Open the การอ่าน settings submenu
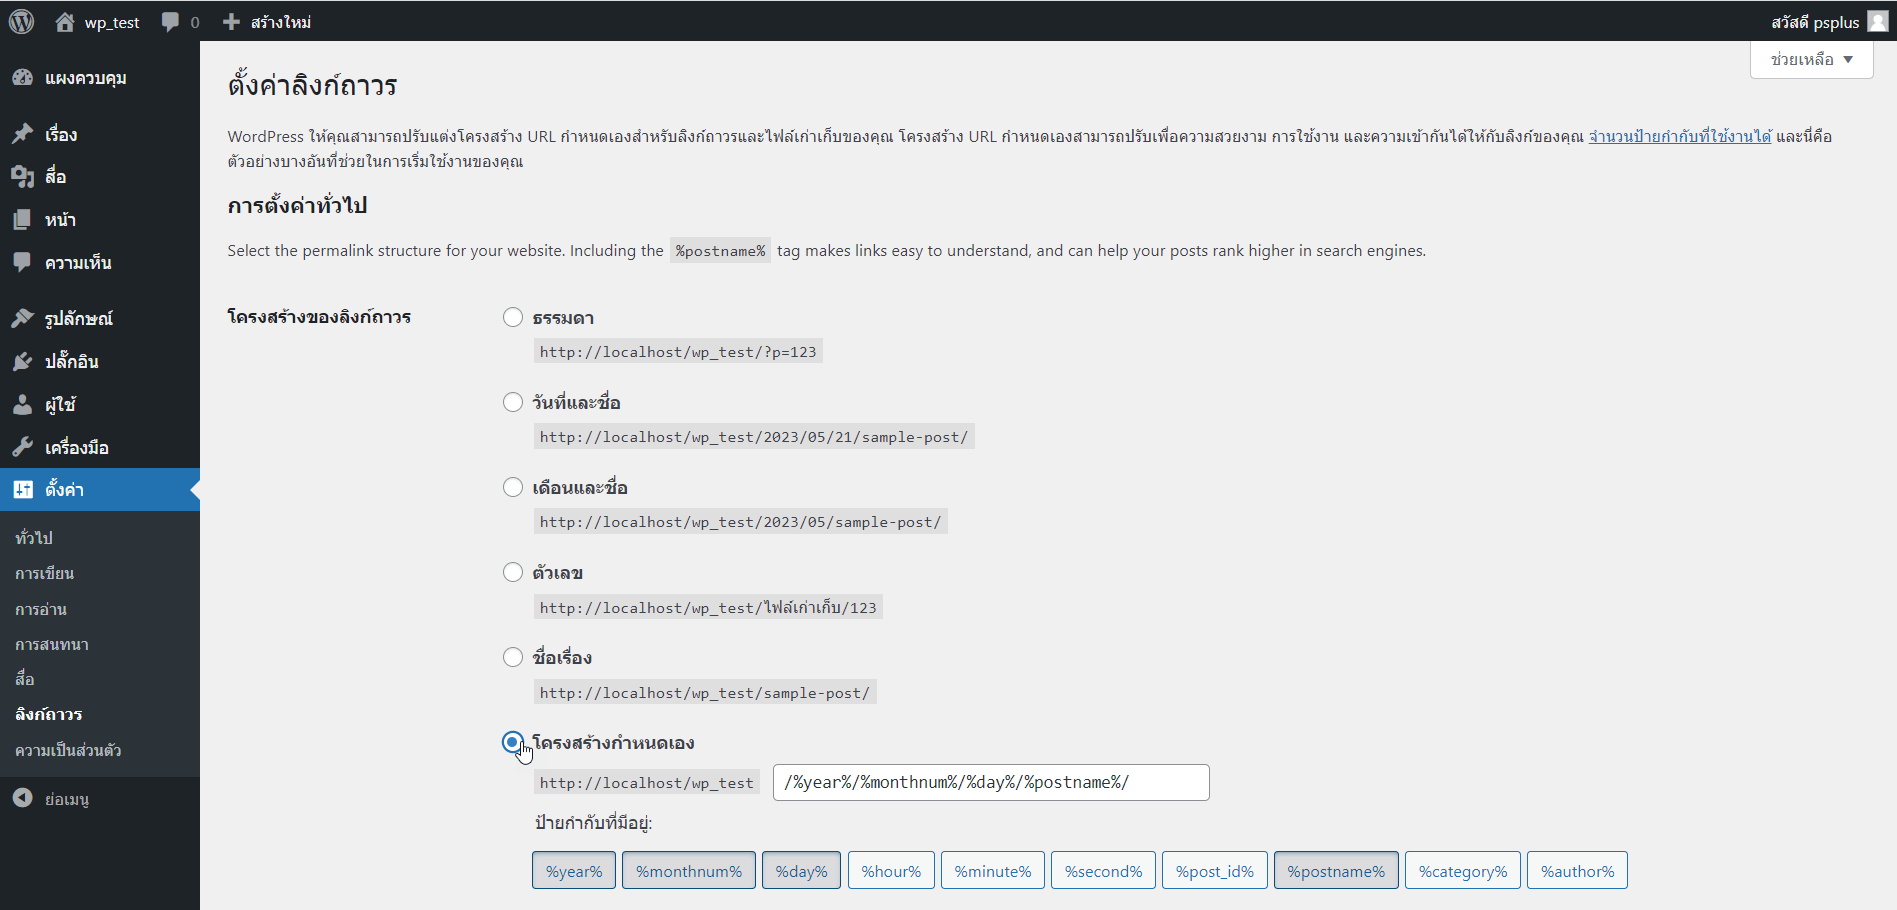 point(41,609)
